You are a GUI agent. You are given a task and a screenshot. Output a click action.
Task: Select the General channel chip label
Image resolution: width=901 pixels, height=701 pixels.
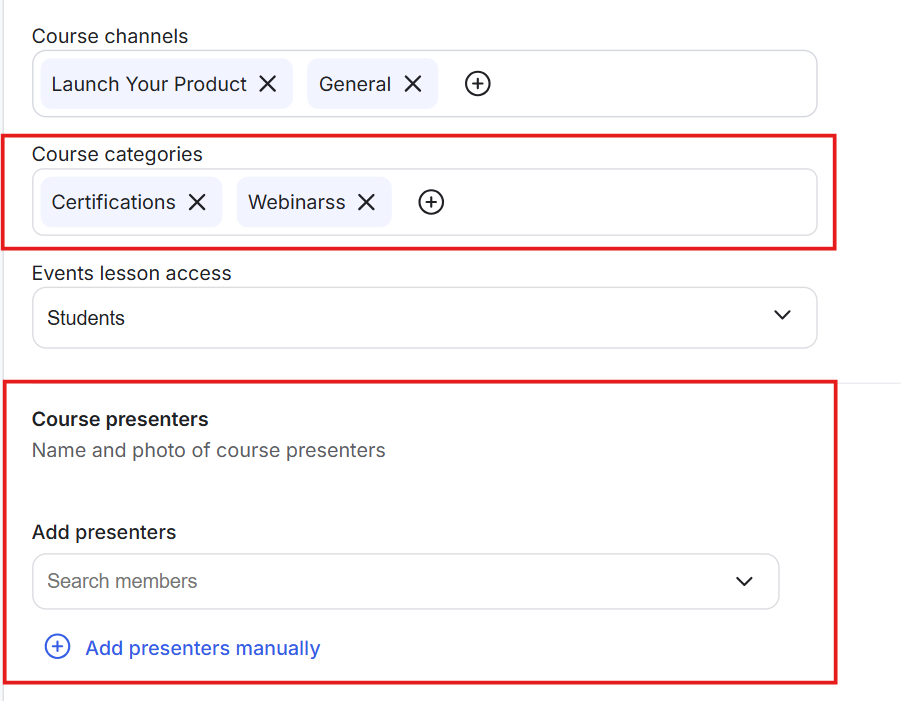point(355,84)
